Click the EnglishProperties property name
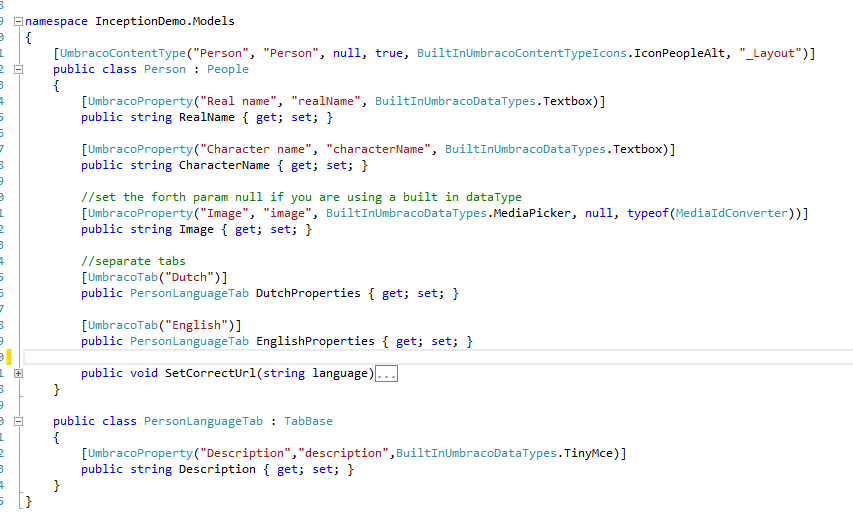This screenshot has width=853, height=527. tap(315, 342)
